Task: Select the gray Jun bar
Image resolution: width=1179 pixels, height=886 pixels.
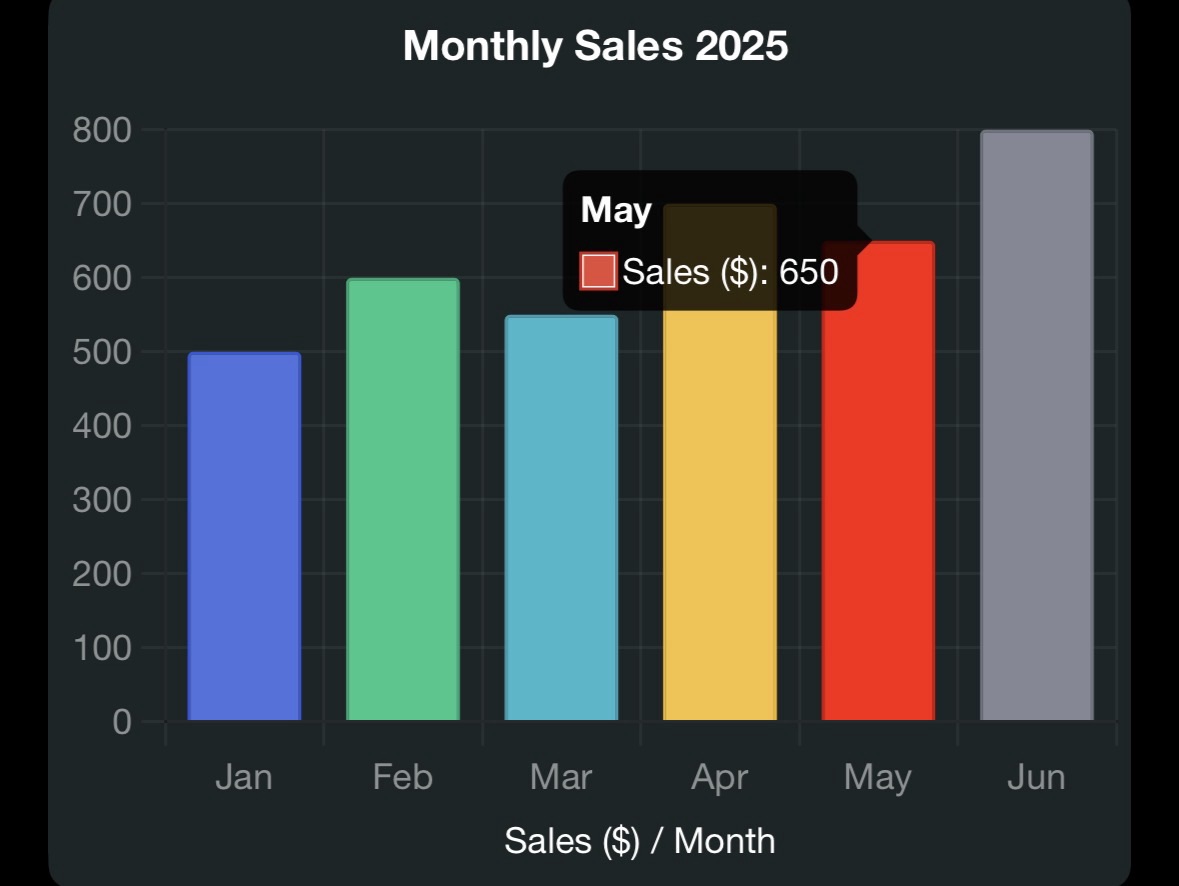Action: point(1036,425)
